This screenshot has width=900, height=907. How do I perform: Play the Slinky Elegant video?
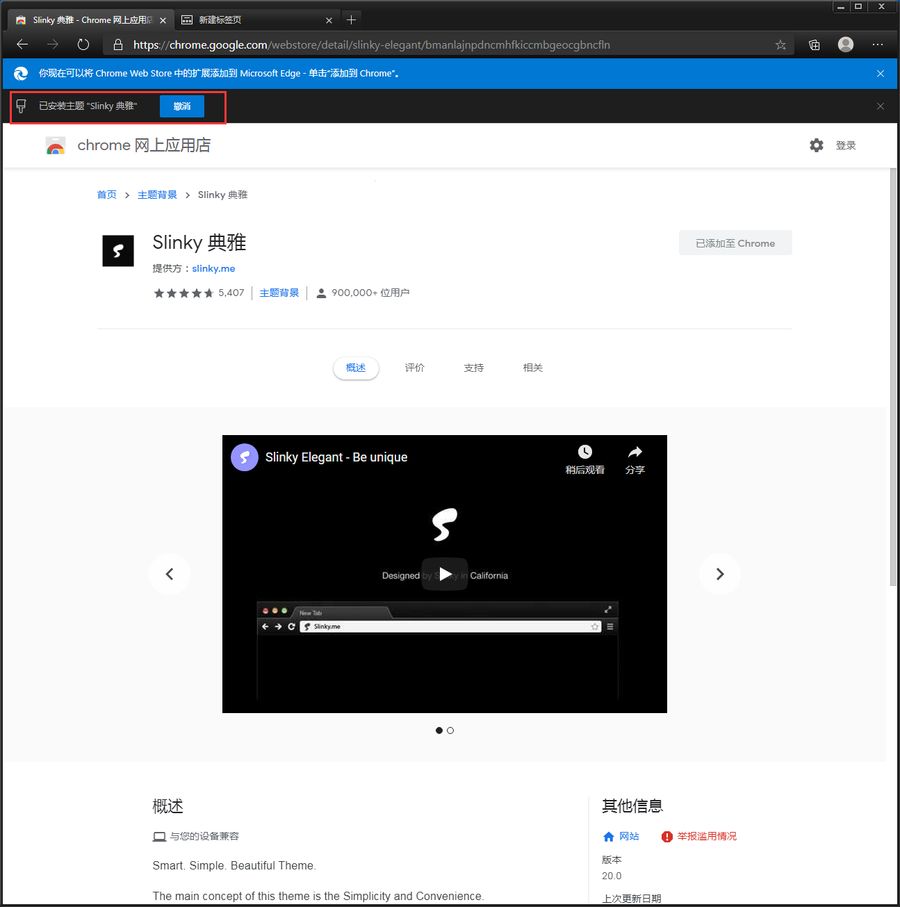[444, 574]
